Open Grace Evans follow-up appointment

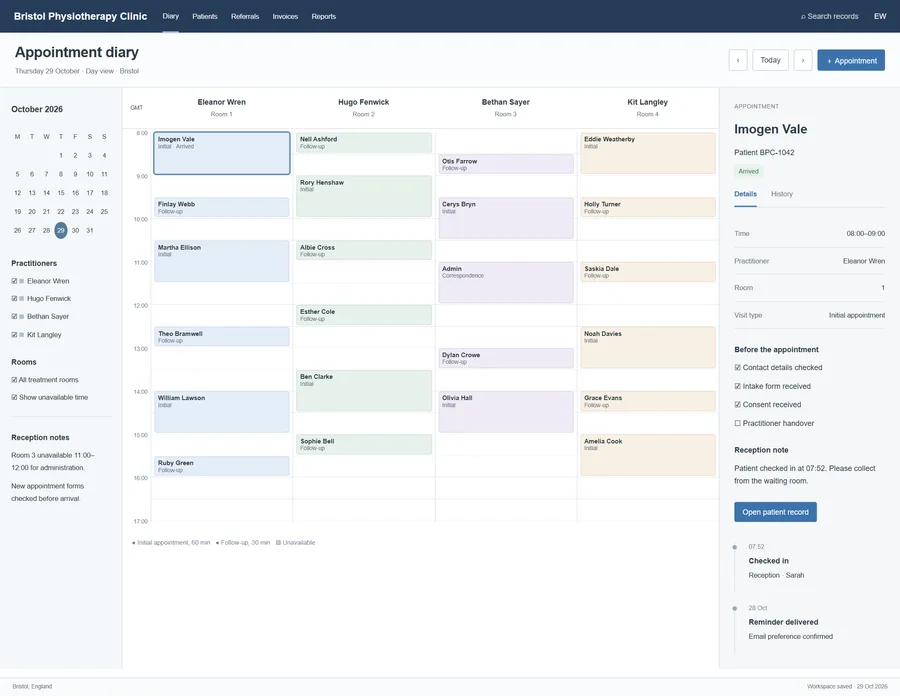coord(648,401)
